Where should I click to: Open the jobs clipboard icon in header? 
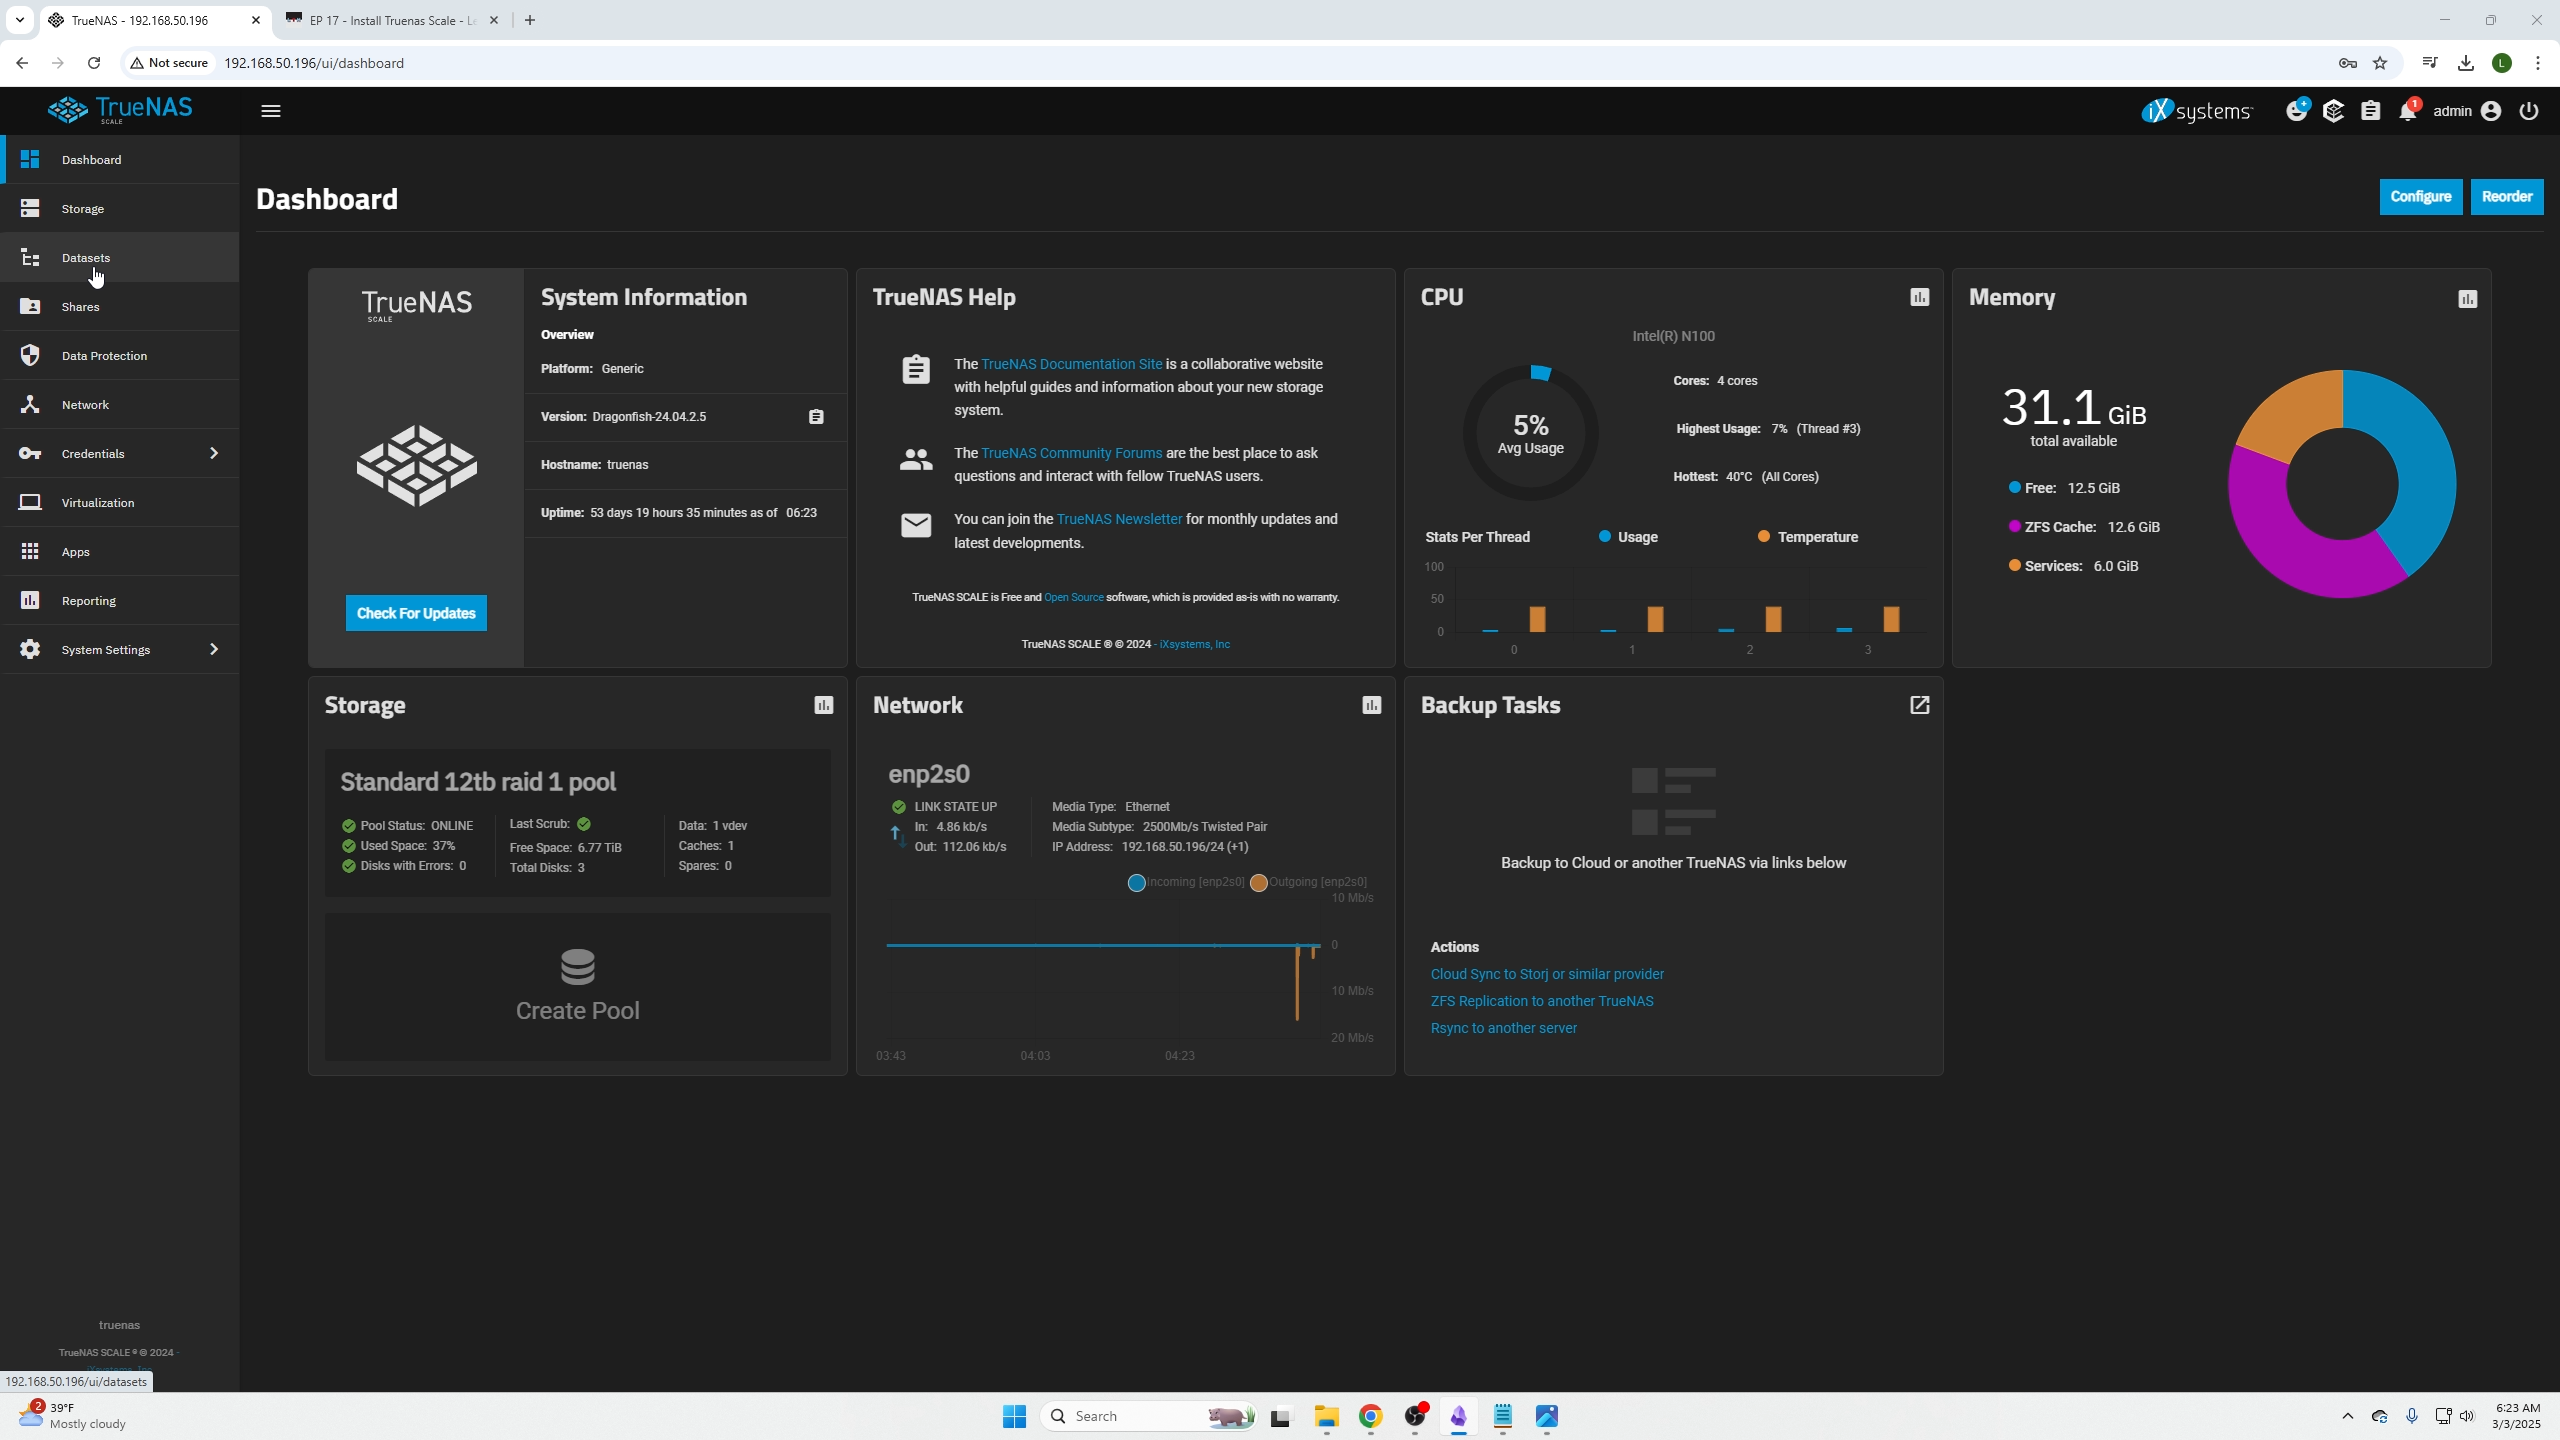point(2371,111)
